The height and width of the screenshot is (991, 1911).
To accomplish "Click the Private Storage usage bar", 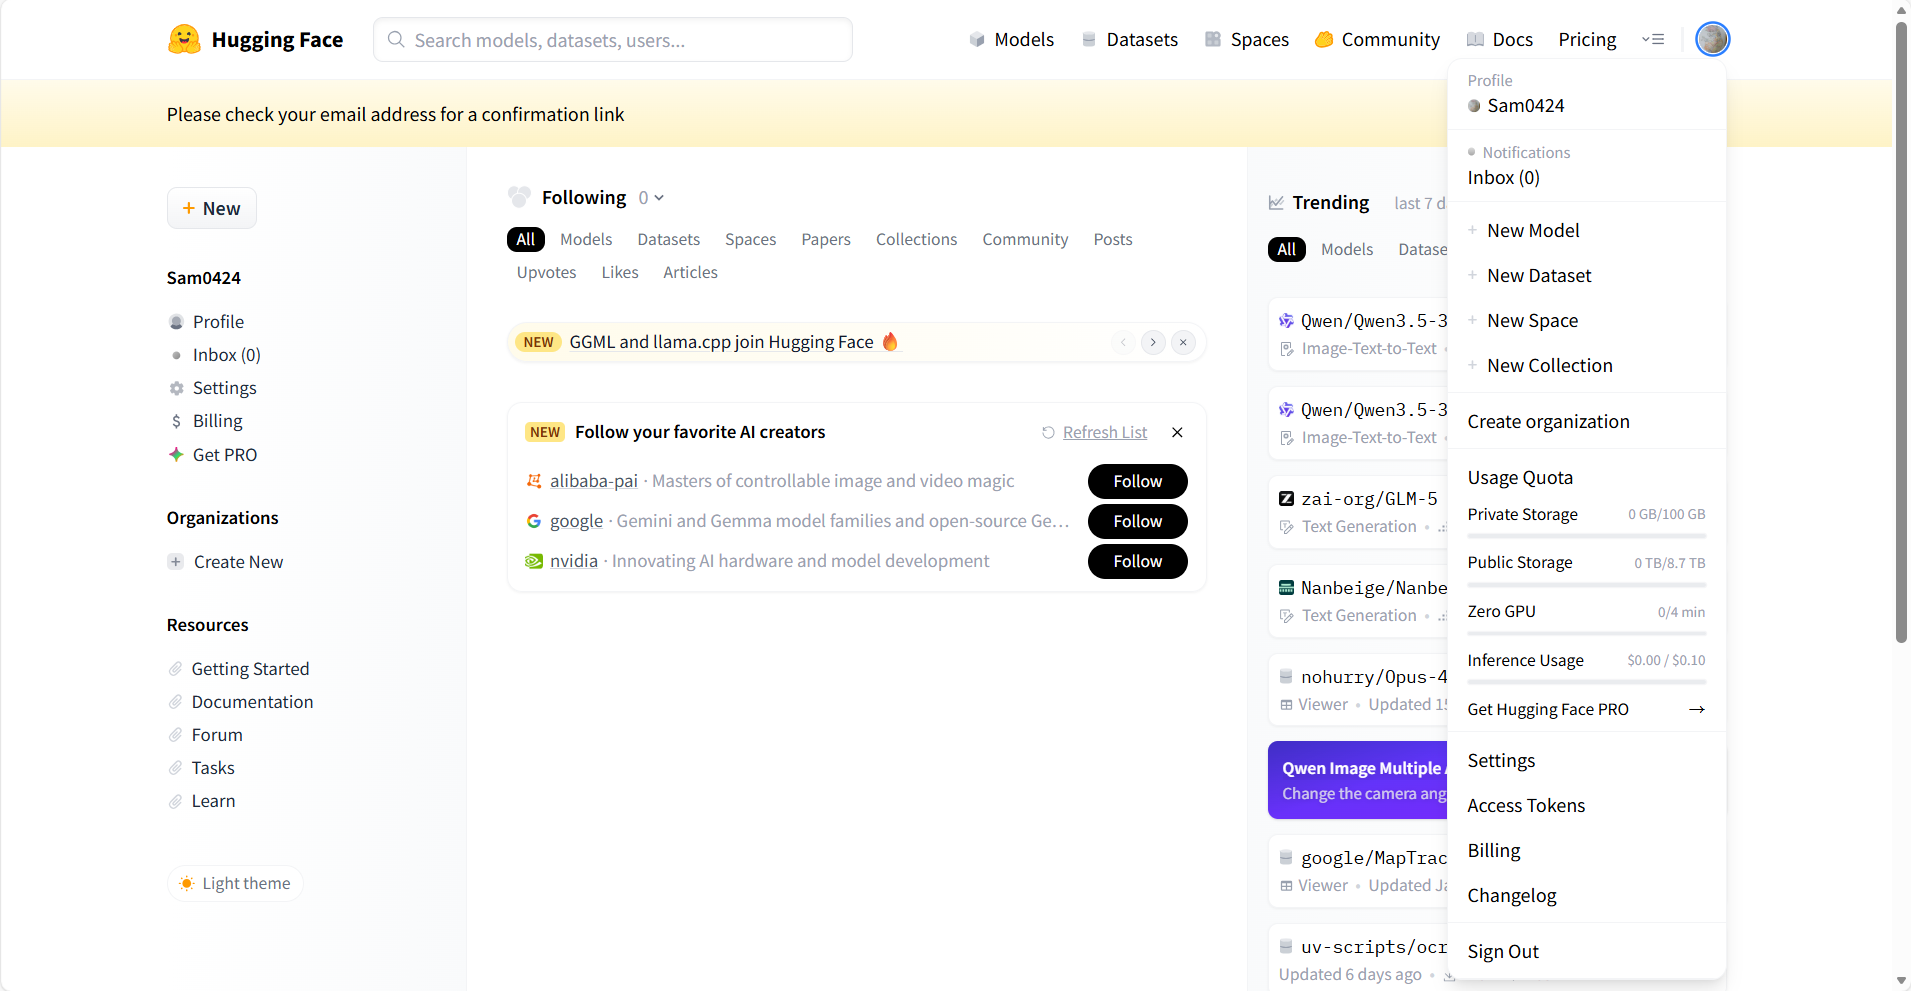I will (1587, 537).
